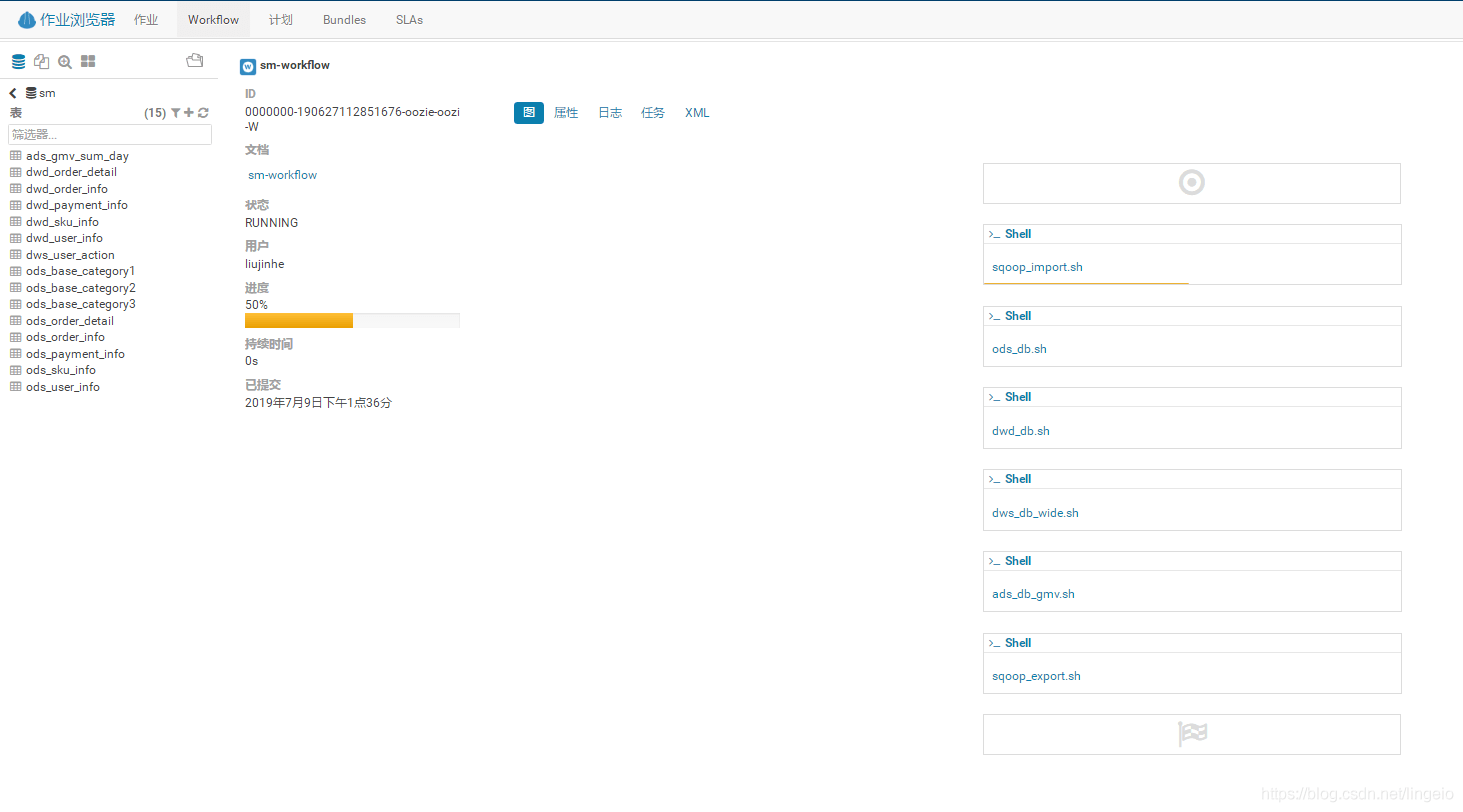Click the RUNNING status text
1463x812 pixels.
point(271,223)
